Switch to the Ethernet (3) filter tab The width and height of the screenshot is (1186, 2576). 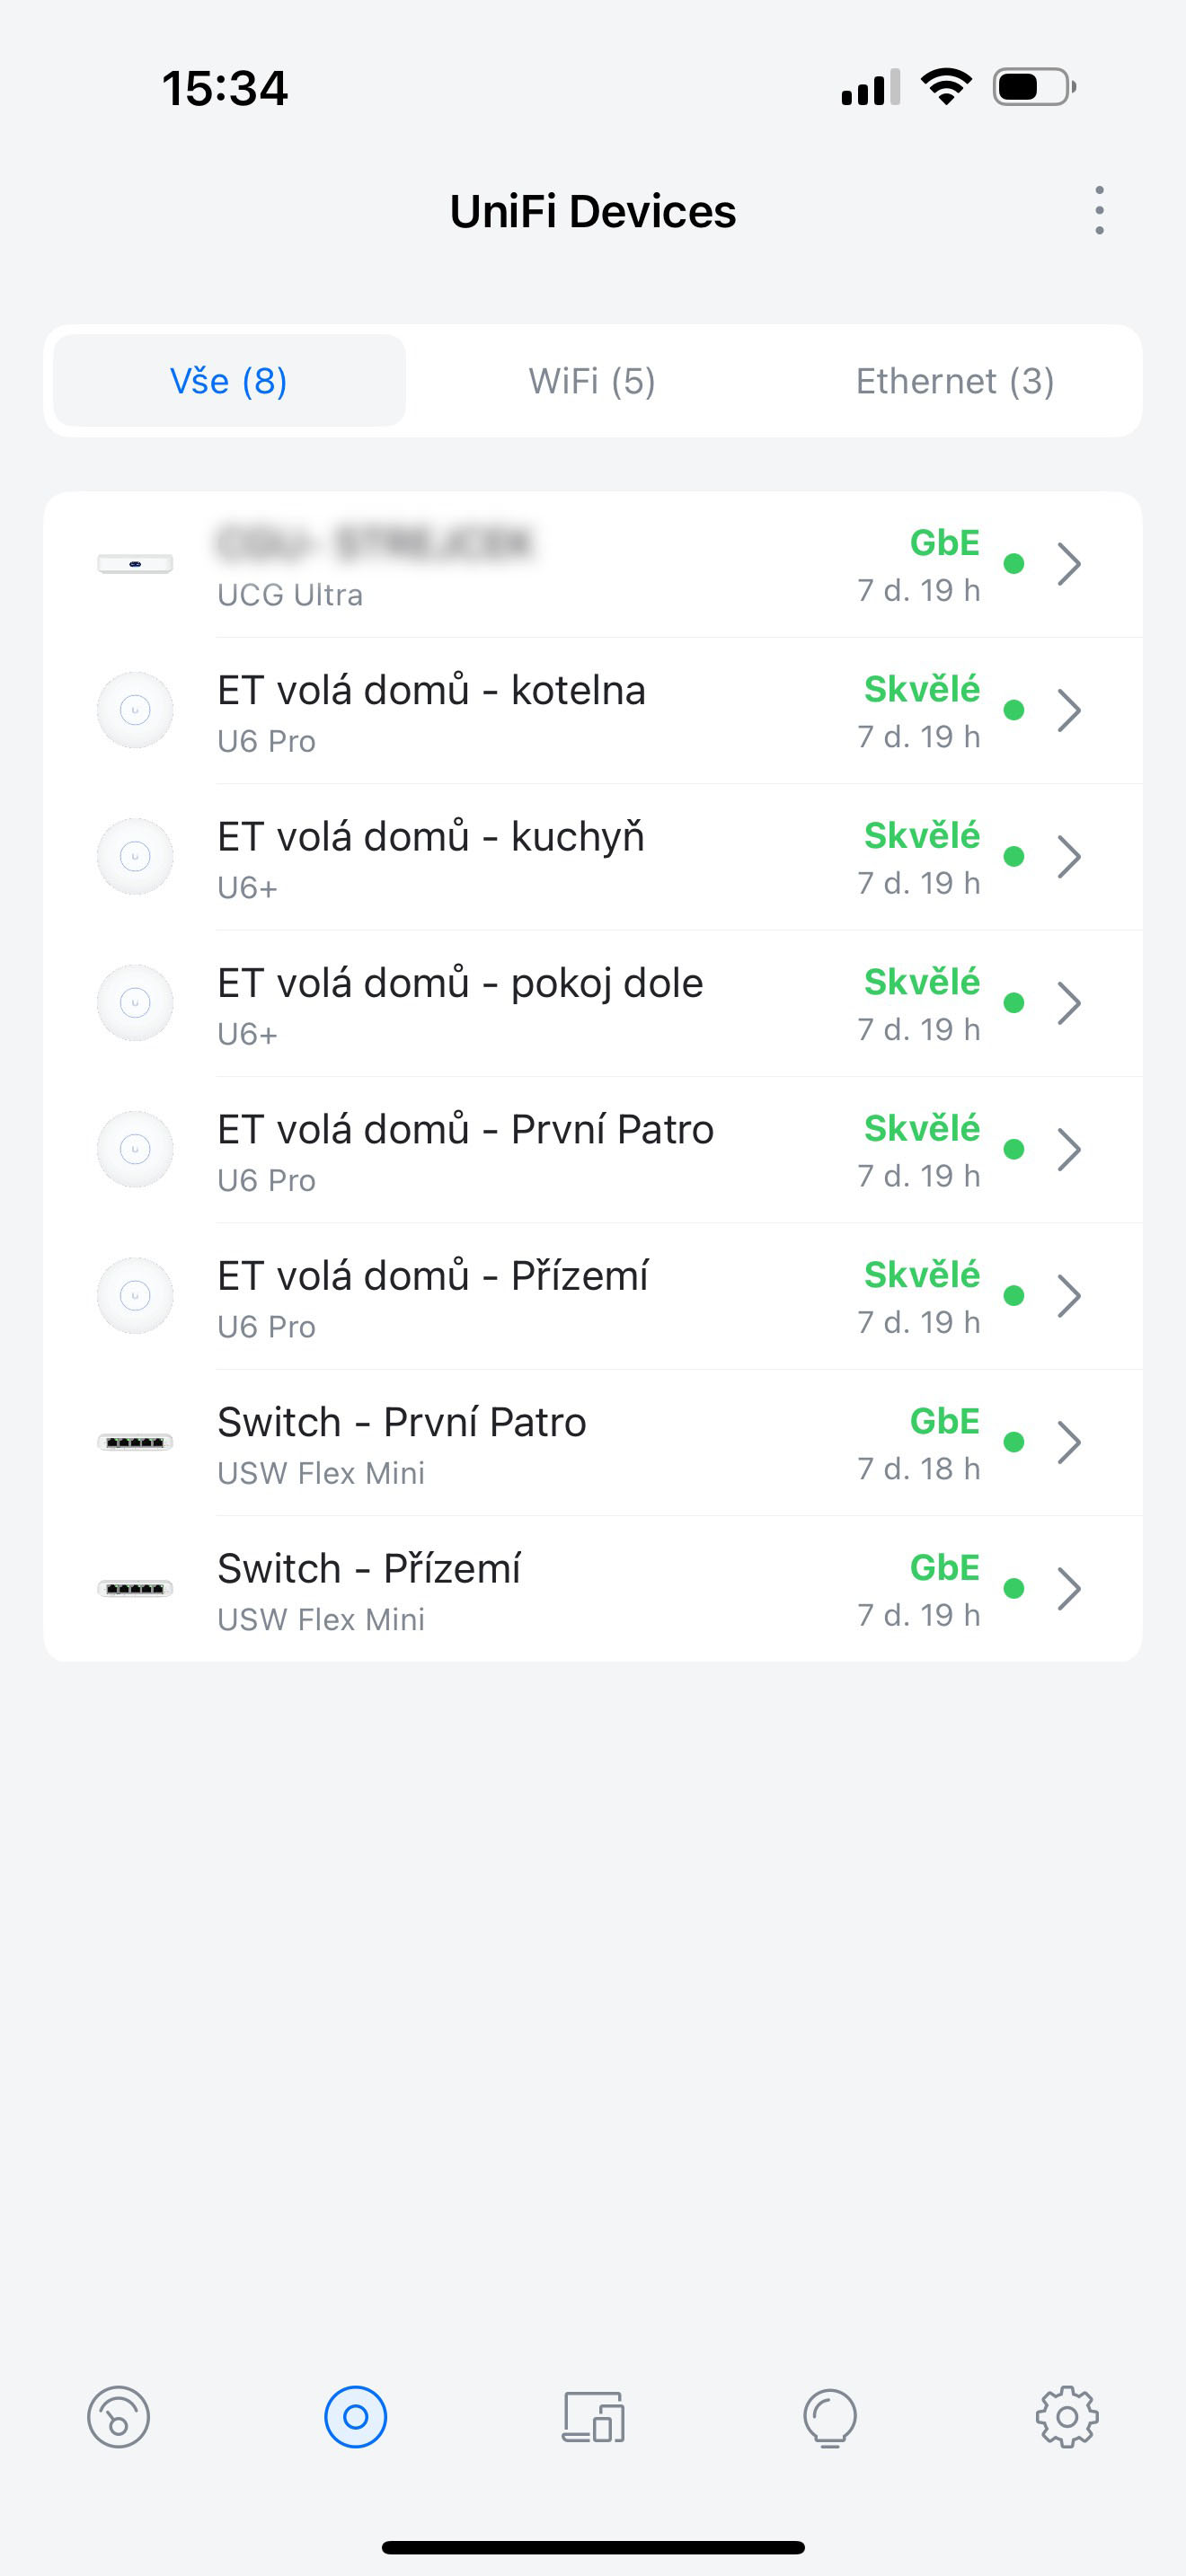pos(955,381)
